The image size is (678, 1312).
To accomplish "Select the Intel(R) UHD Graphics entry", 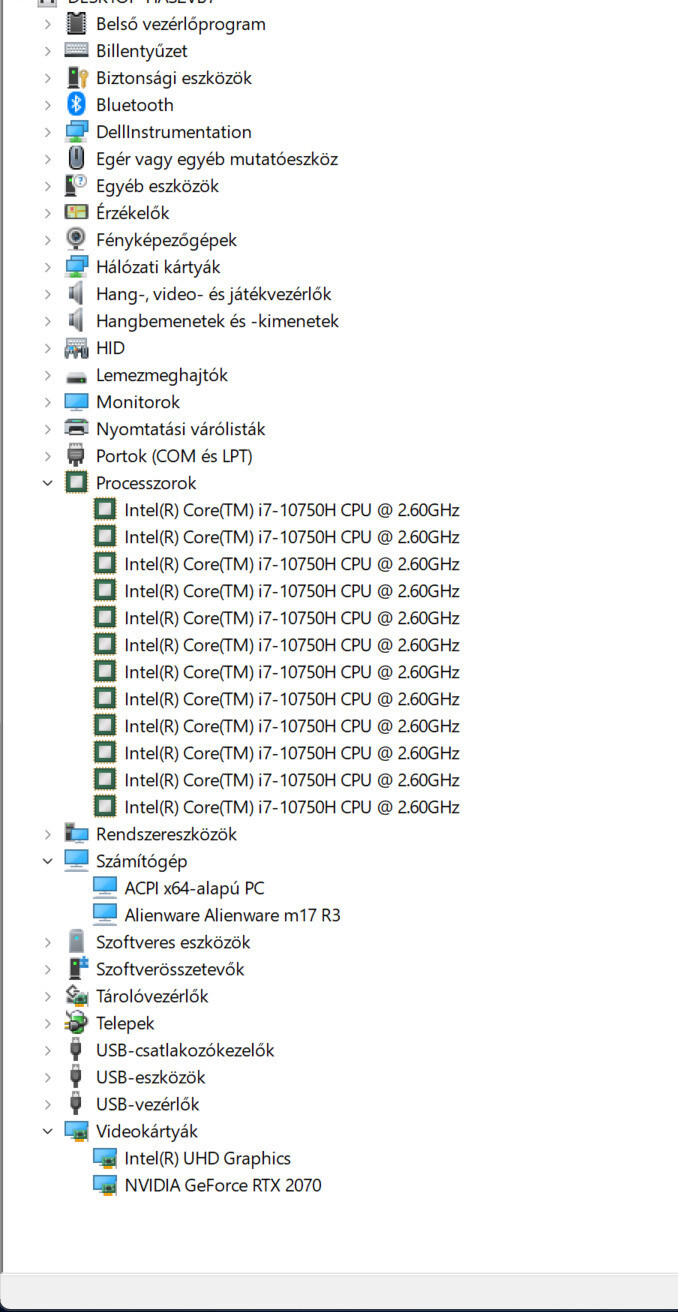I will 207,1158.
